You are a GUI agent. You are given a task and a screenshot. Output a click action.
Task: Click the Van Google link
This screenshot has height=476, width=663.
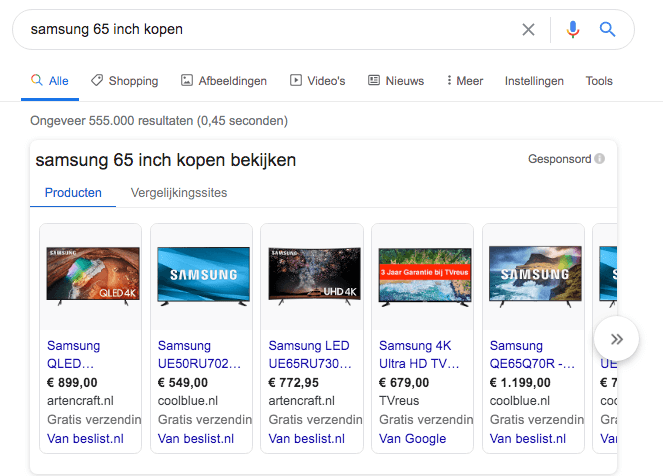412,438
